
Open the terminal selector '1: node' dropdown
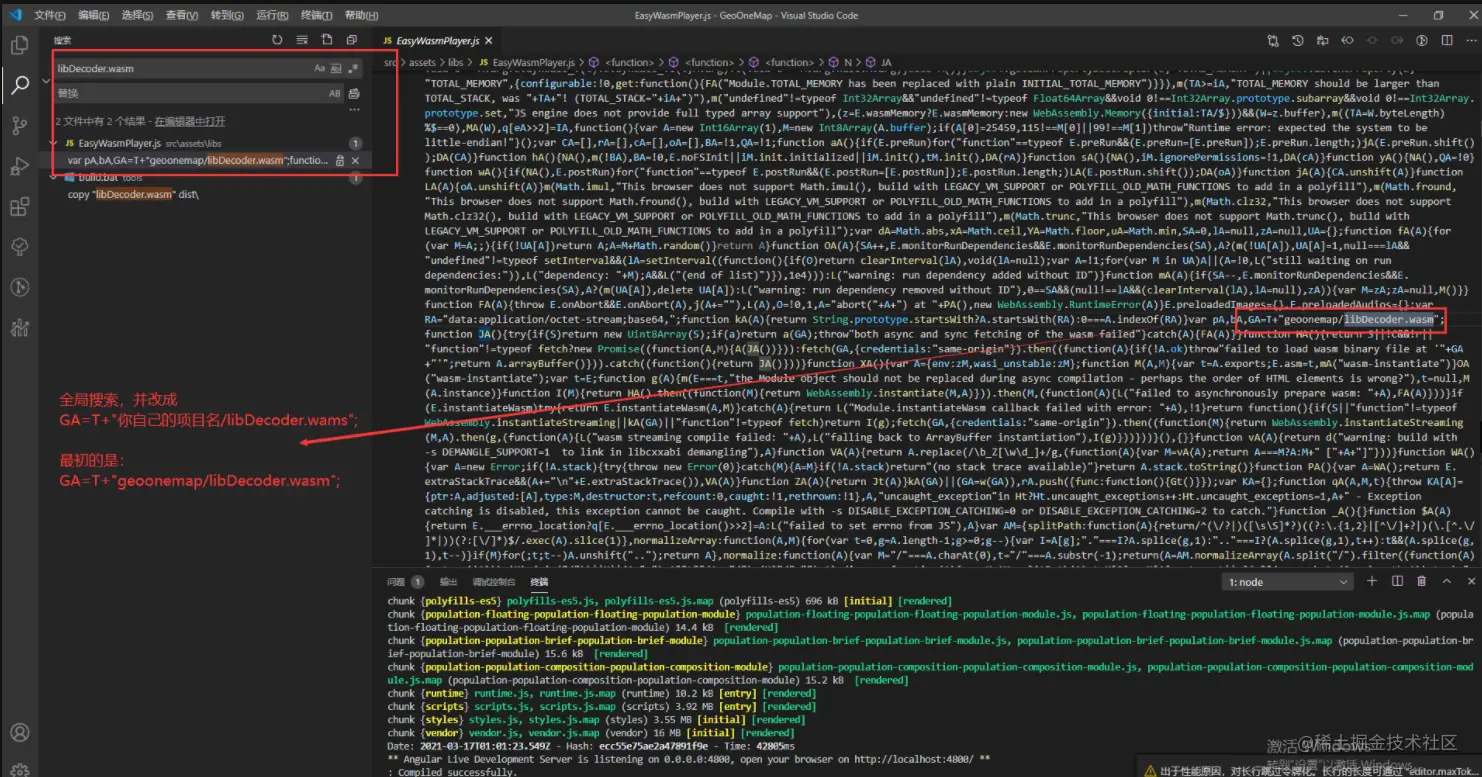pos(1289,582)
